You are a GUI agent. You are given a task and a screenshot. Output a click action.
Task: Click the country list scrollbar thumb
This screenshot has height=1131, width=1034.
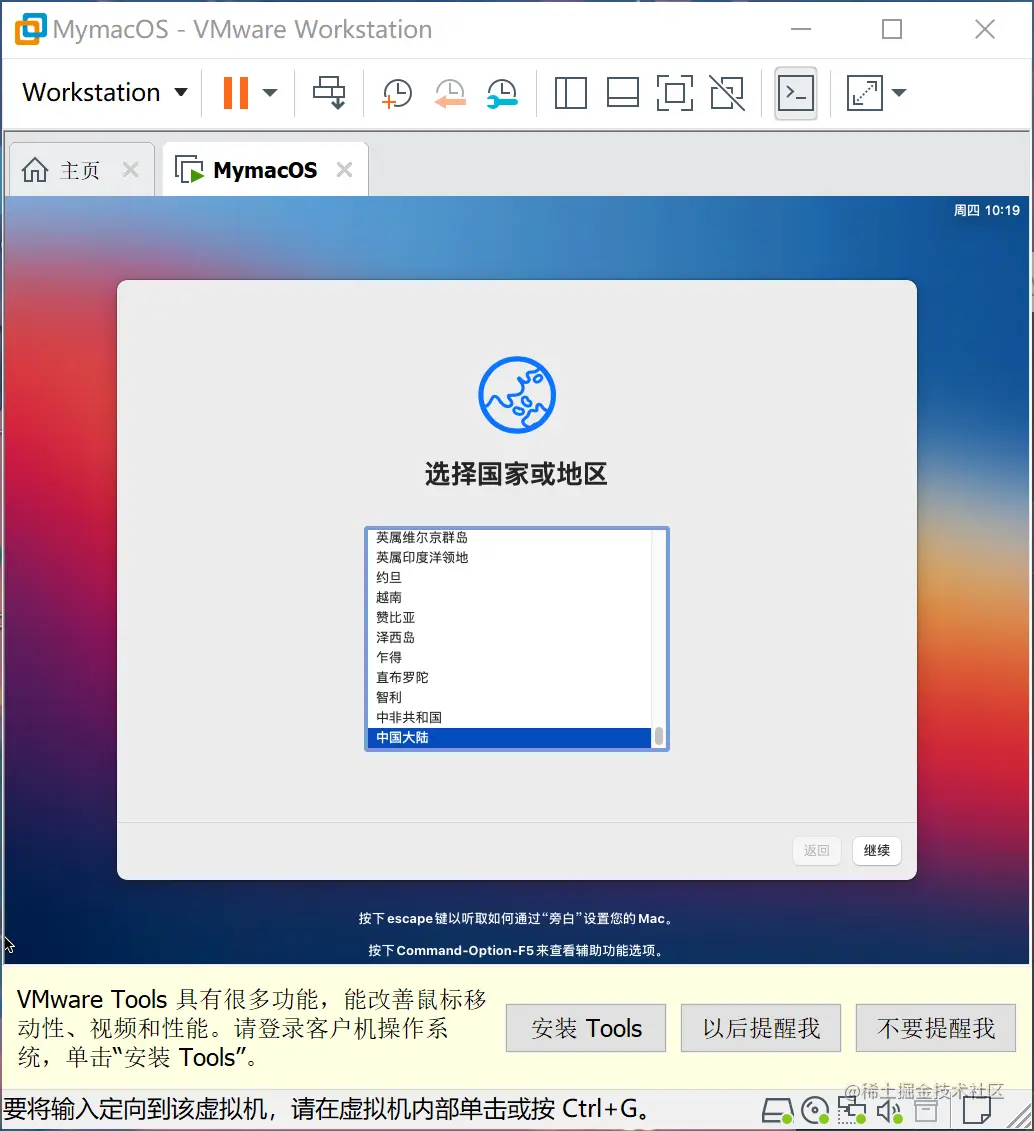click(x=659, y=736)
